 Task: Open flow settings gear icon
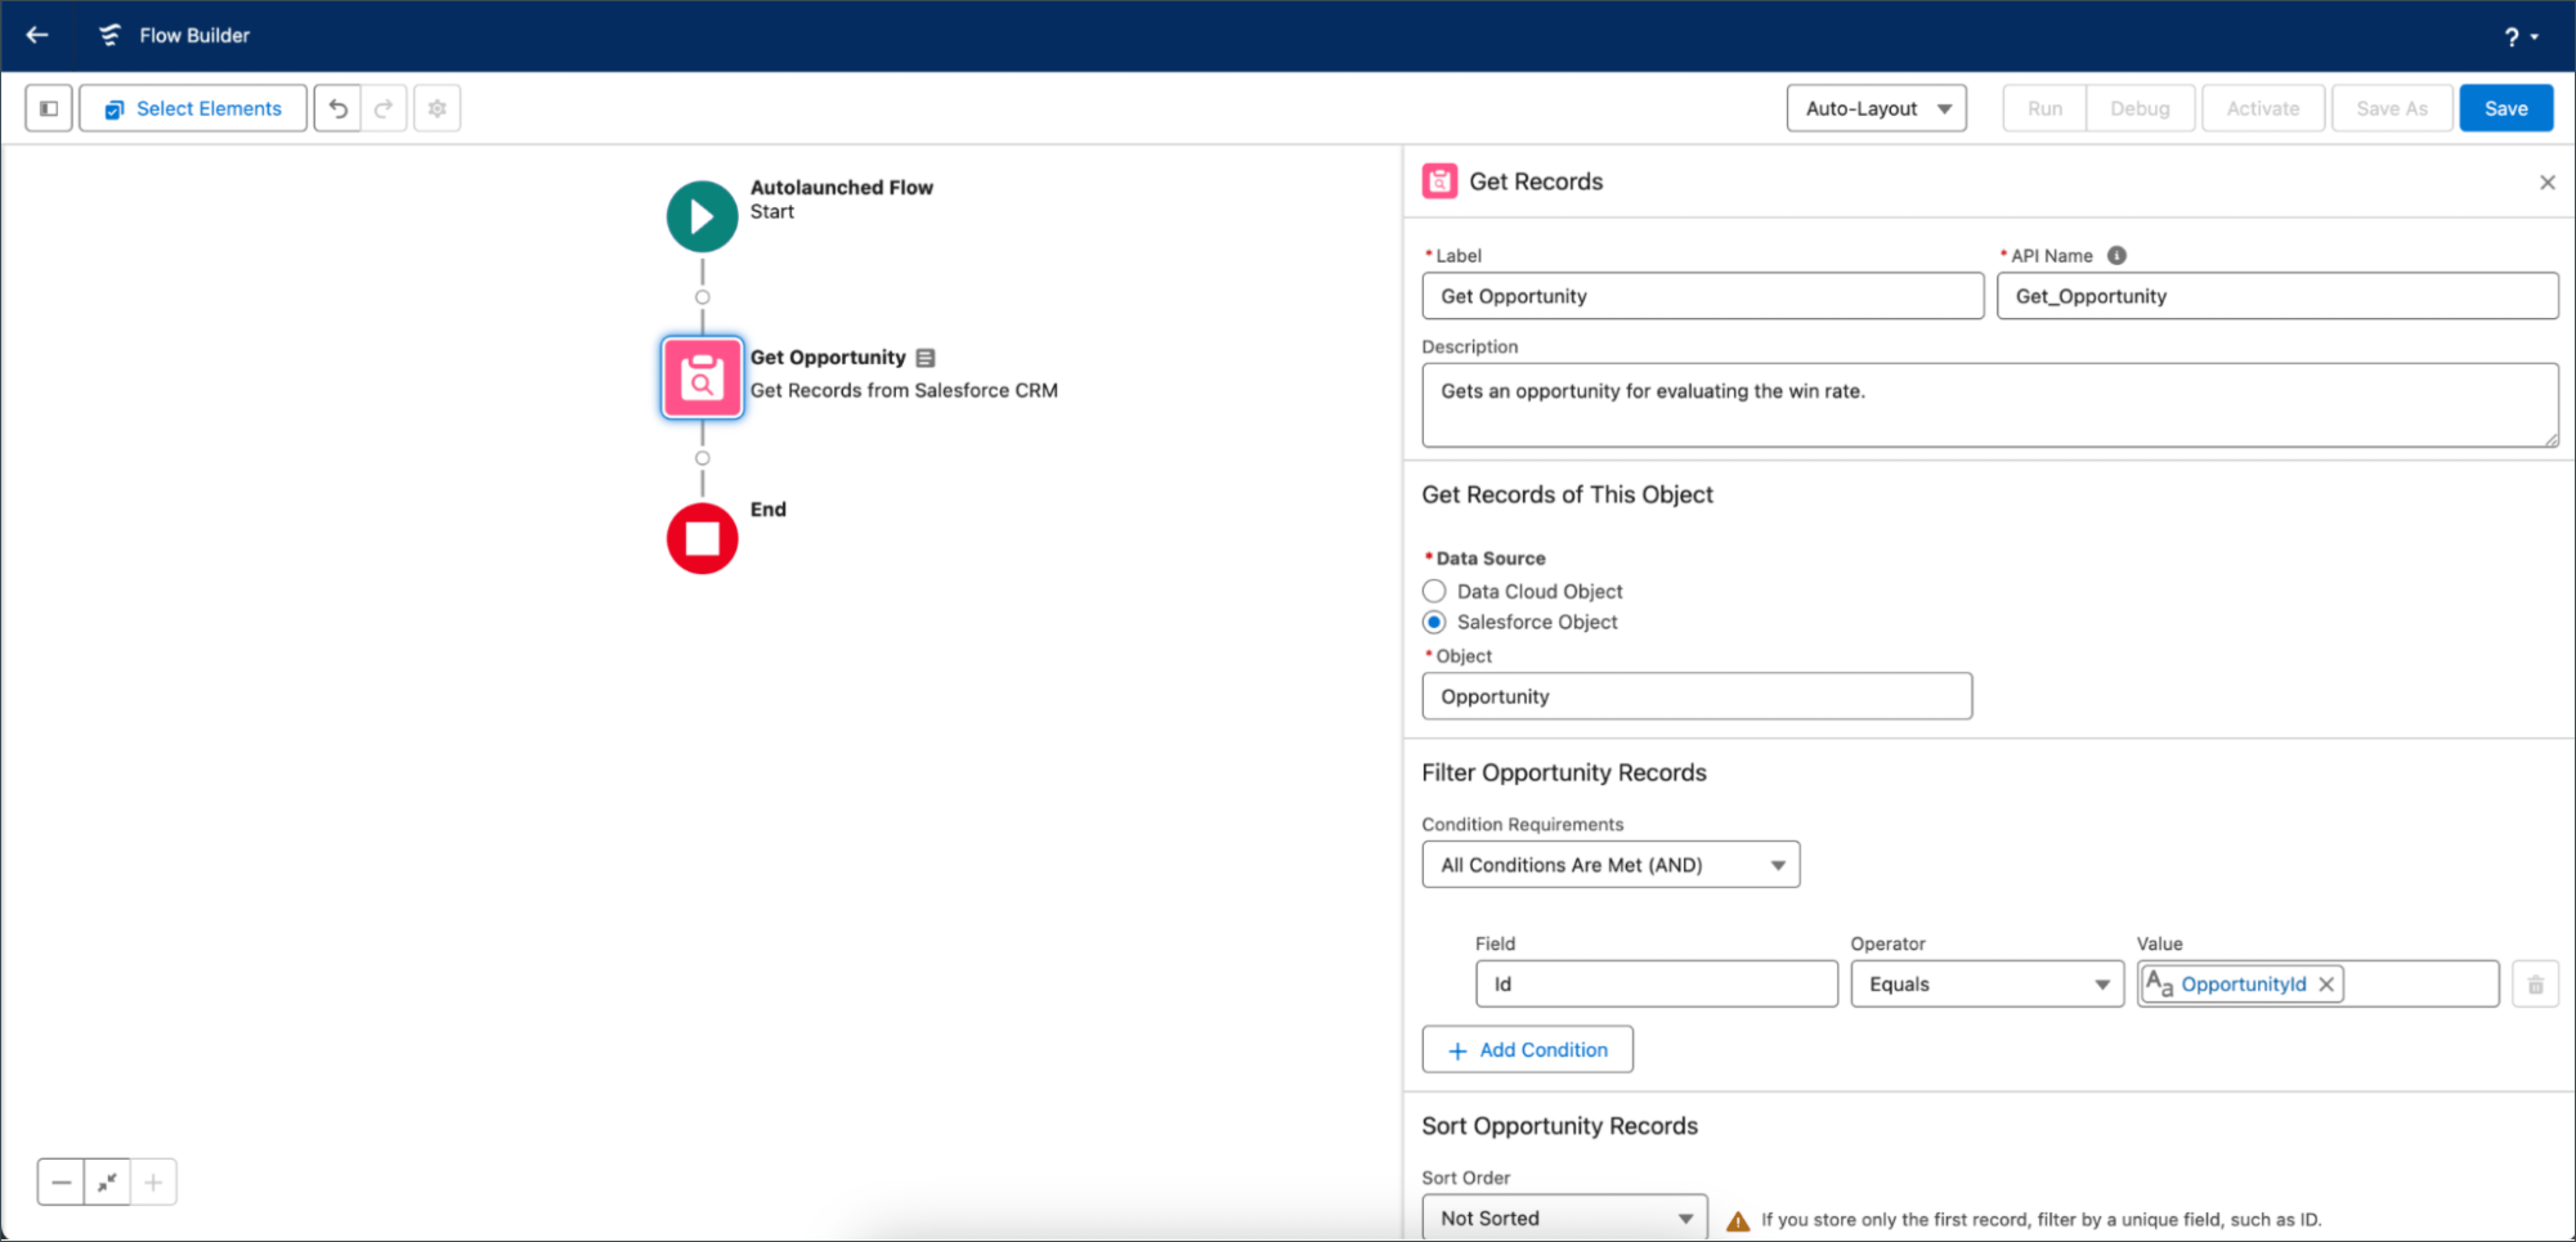pyautogui.click(x=437, y=108)
